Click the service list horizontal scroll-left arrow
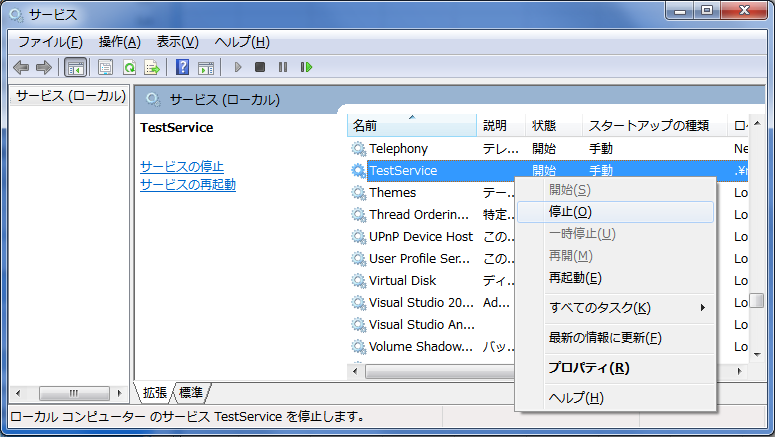This screenshot has width=775, height=437. tap(355, 371)
